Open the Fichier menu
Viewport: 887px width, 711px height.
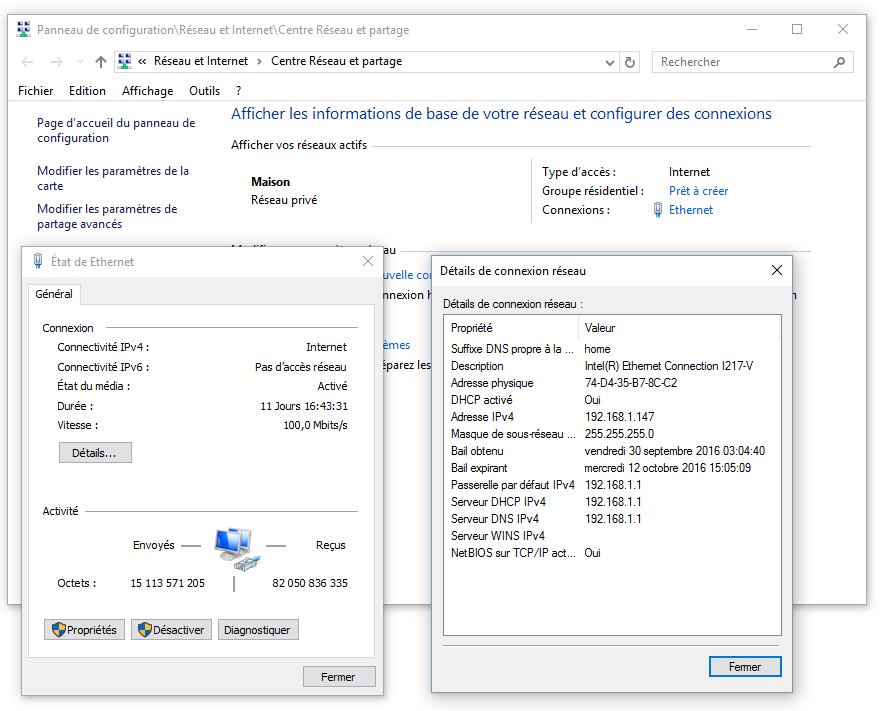pos(36,91)
